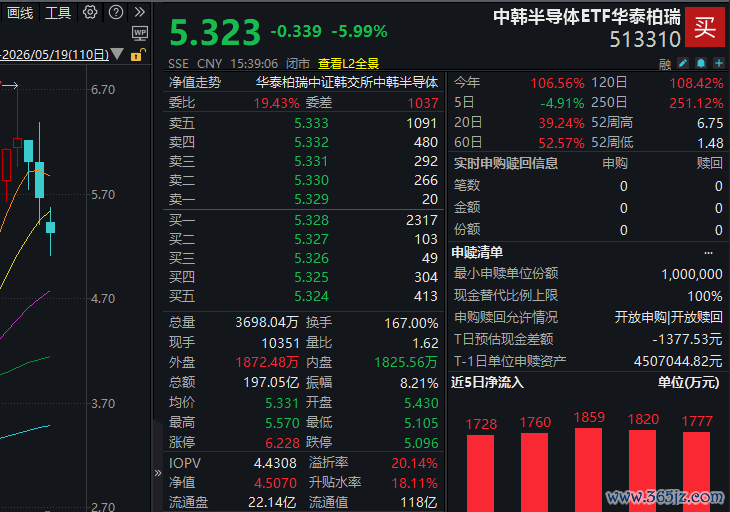Select the 卖一 price 5.329
730x512 pixels.
pyautogui.click(x=311, y=199)
